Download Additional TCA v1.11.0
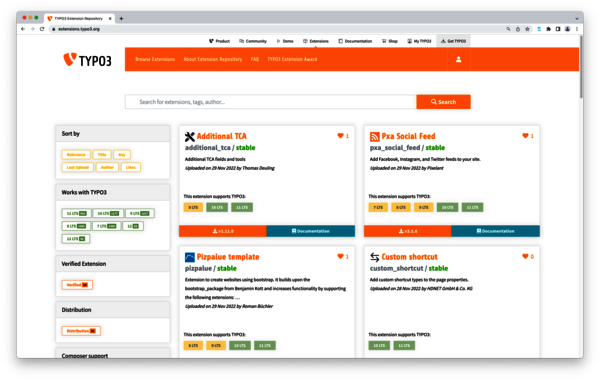600x380 pixels. (223, 231)
